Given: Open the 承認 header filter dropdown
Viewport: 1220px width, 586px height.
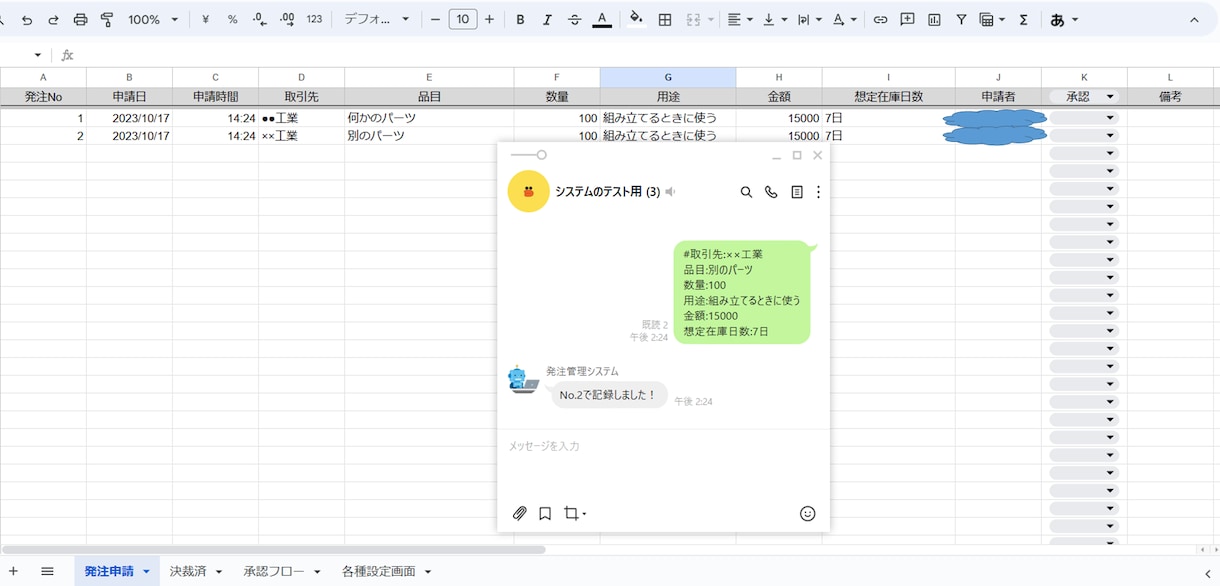Looking at the screenshot, I should (x=1110, y=97).
